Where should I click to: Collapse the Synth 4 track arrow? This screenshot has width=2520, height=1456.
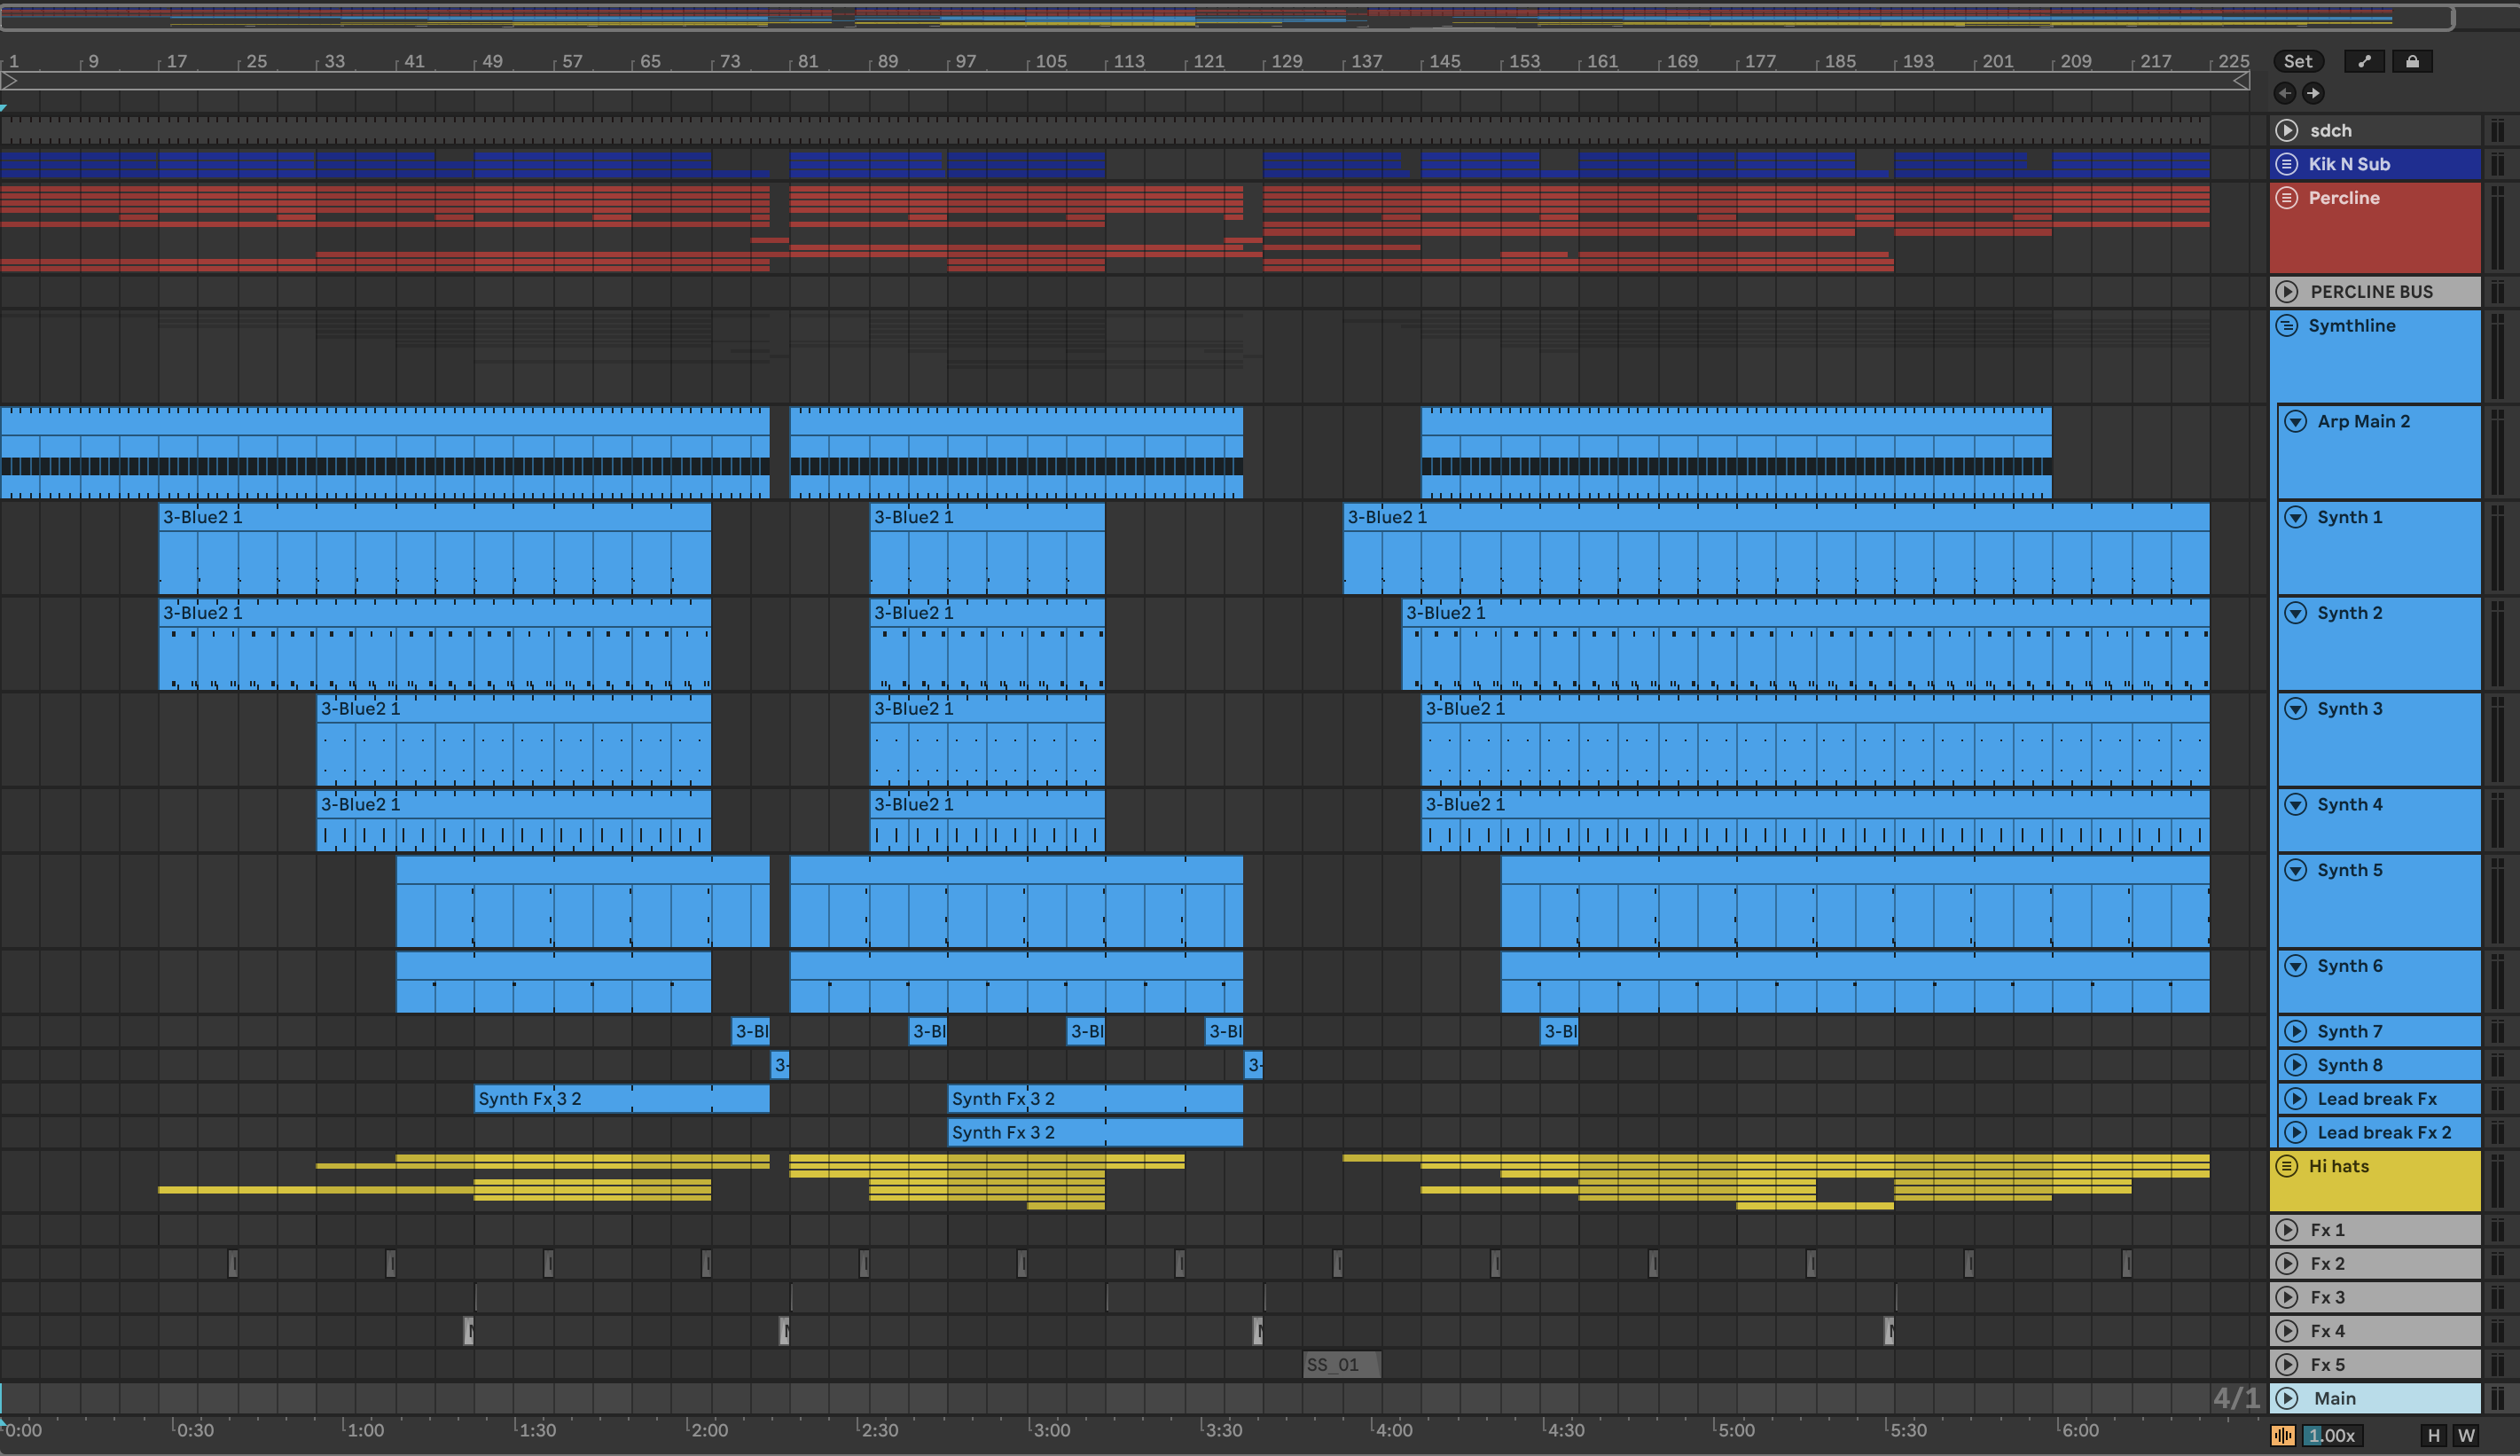tap(2296, 805)
